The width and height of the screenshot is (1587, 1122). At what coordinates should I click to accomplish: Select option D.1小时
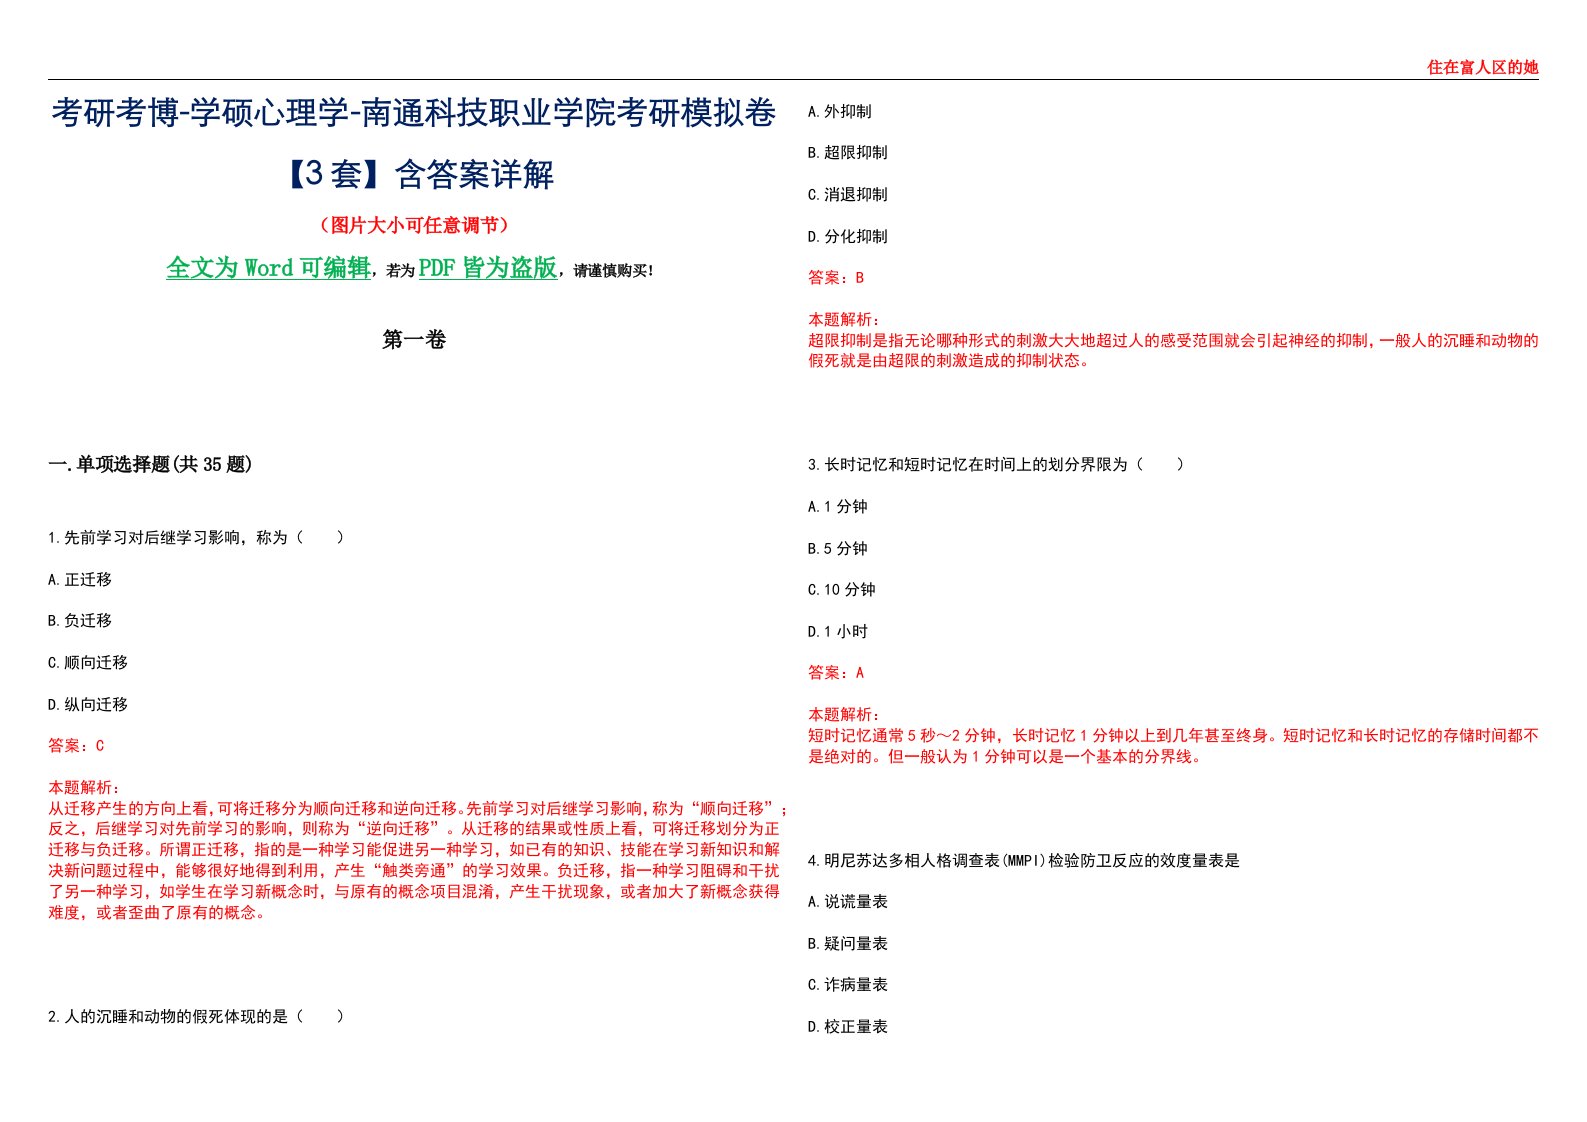point(838,632)
